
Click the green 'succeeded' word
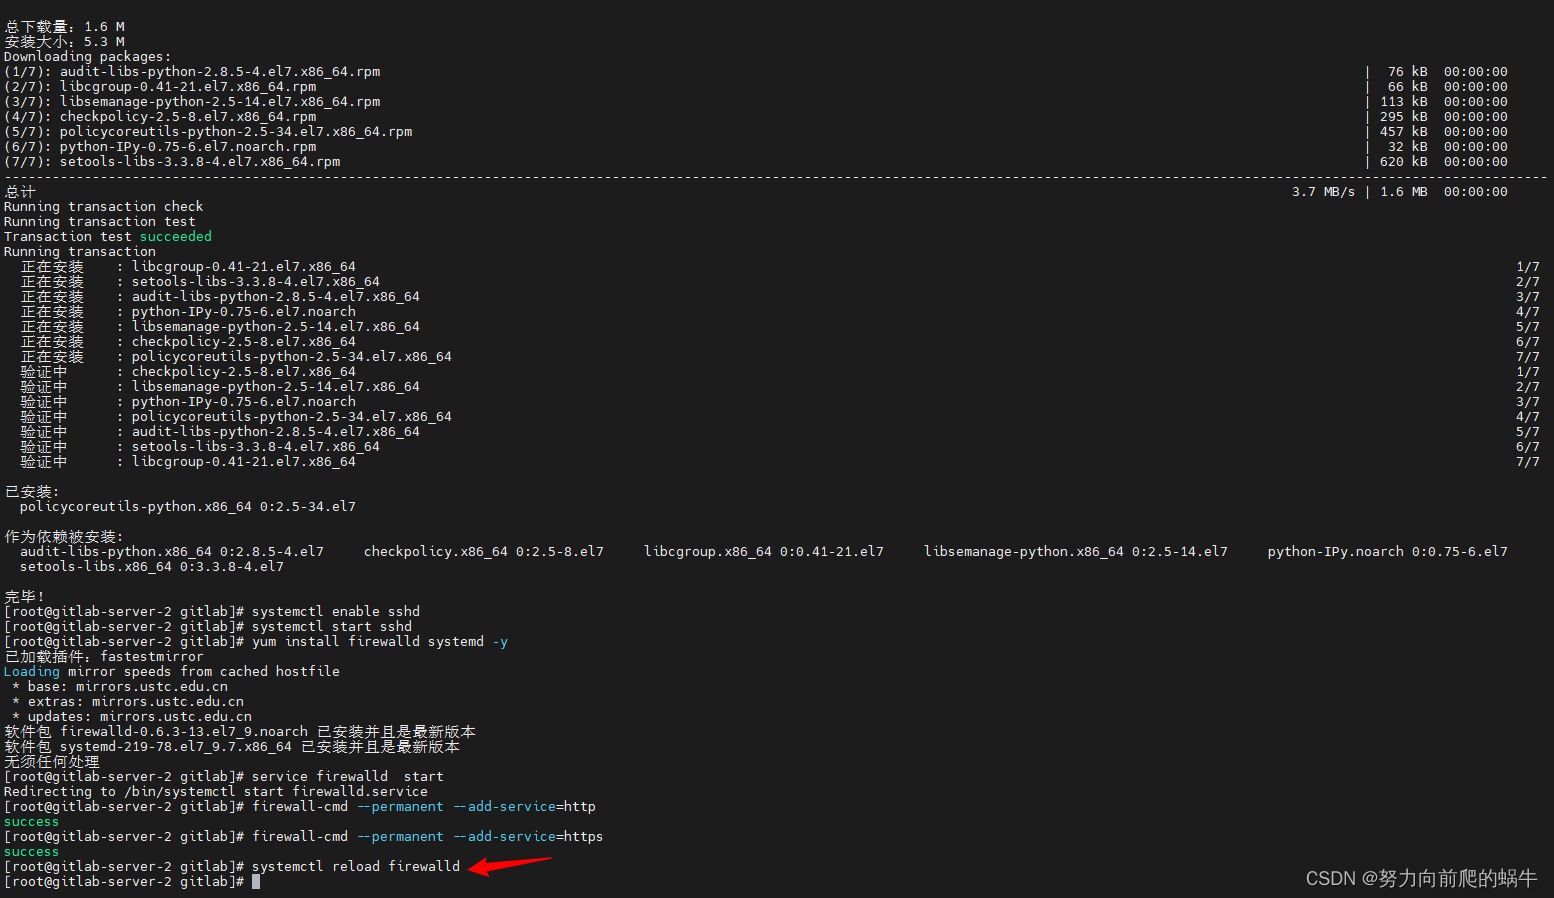176,237
